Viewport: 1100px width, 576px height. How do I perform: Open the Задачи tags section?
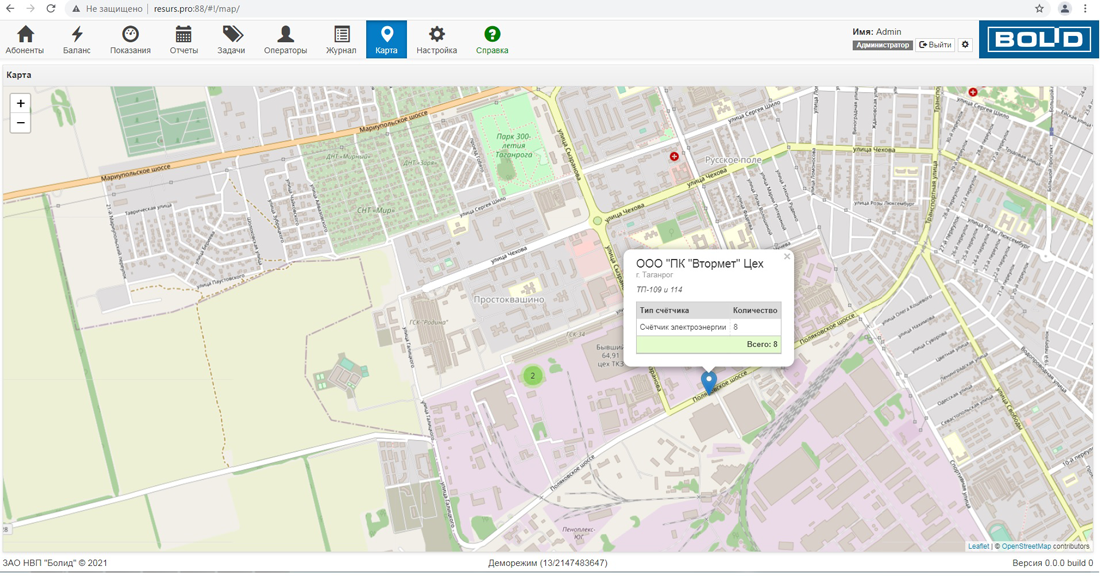point(232,40)
